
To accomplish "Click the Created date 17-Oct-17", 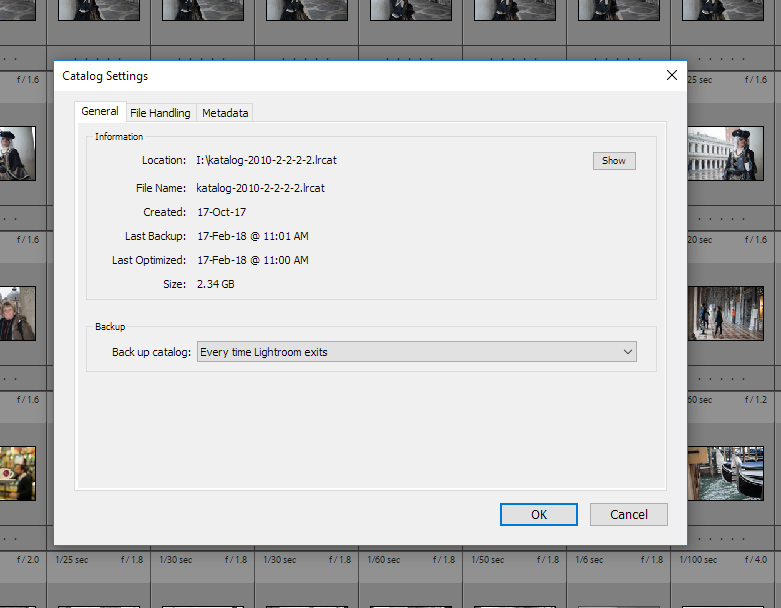I will [222, 212].
